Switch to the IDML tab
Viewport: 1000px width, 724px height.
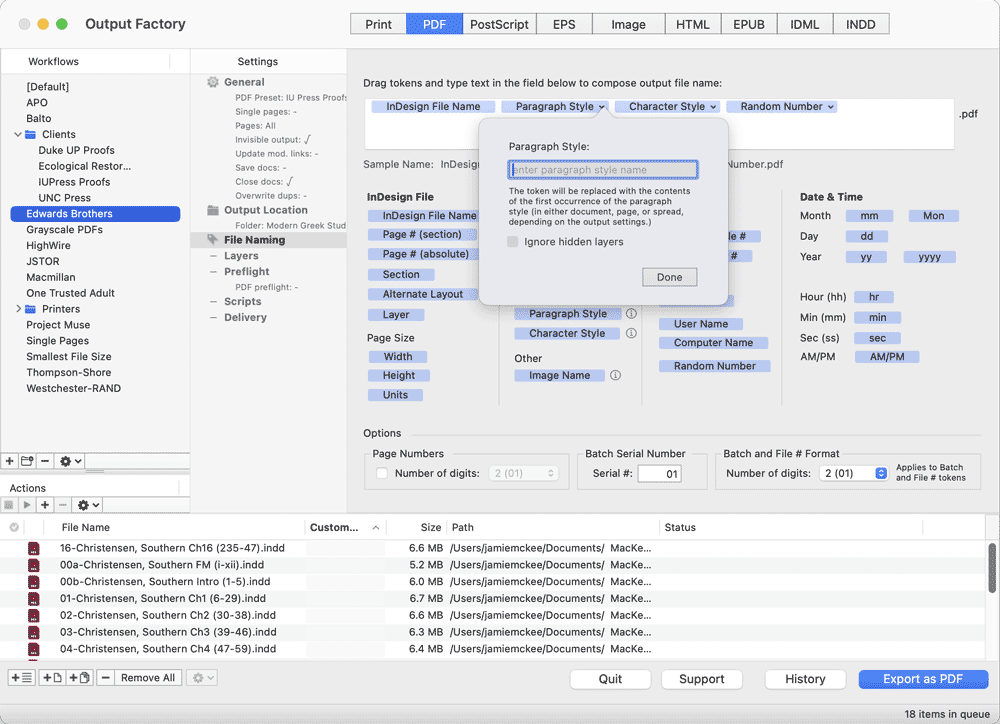pos(804,24)
